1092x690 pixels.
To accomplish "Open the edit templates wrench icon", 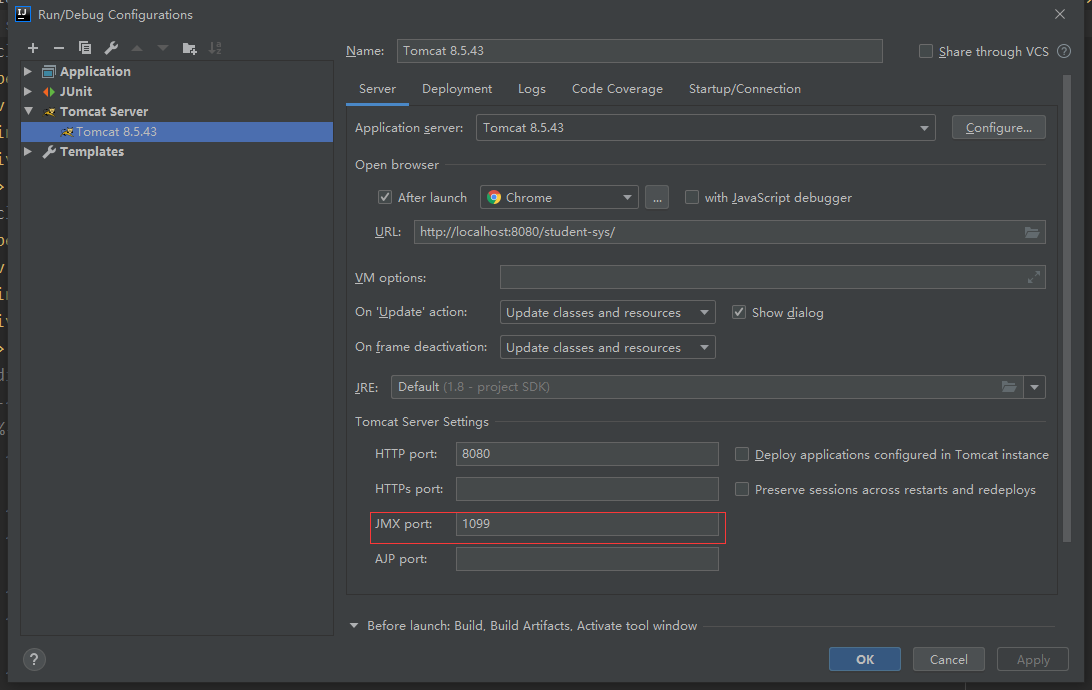I will click(x=111, y=48).
